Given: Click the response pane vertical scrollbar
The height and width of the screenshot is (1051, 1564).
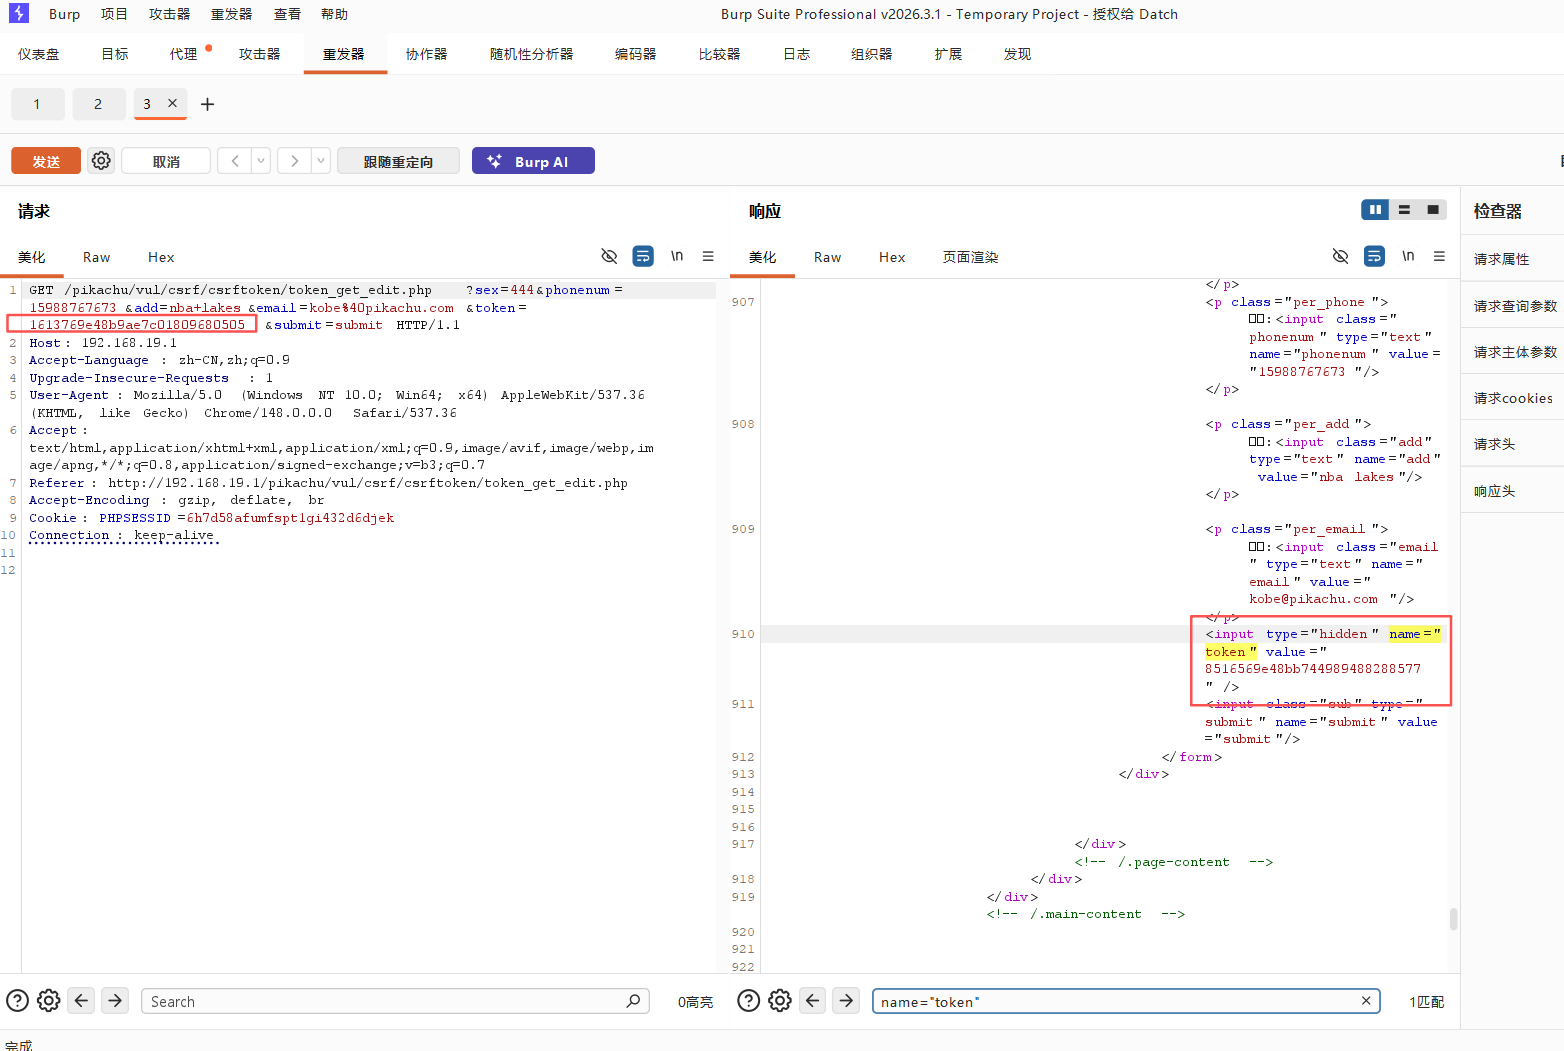Looking at the screenshot, I should pyautogui.click(x=1453, y=919).
